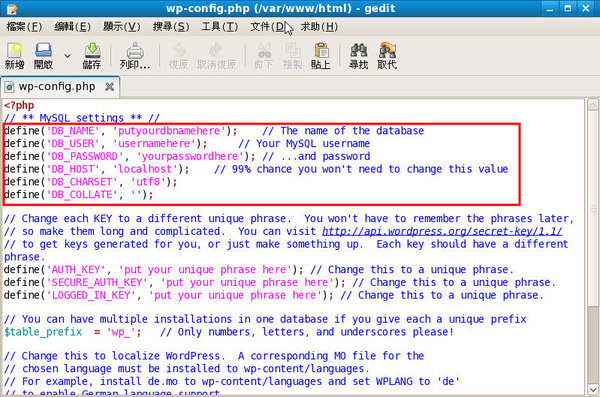Click the file icon on the wp-config.php tab

(x=9, y=87)
